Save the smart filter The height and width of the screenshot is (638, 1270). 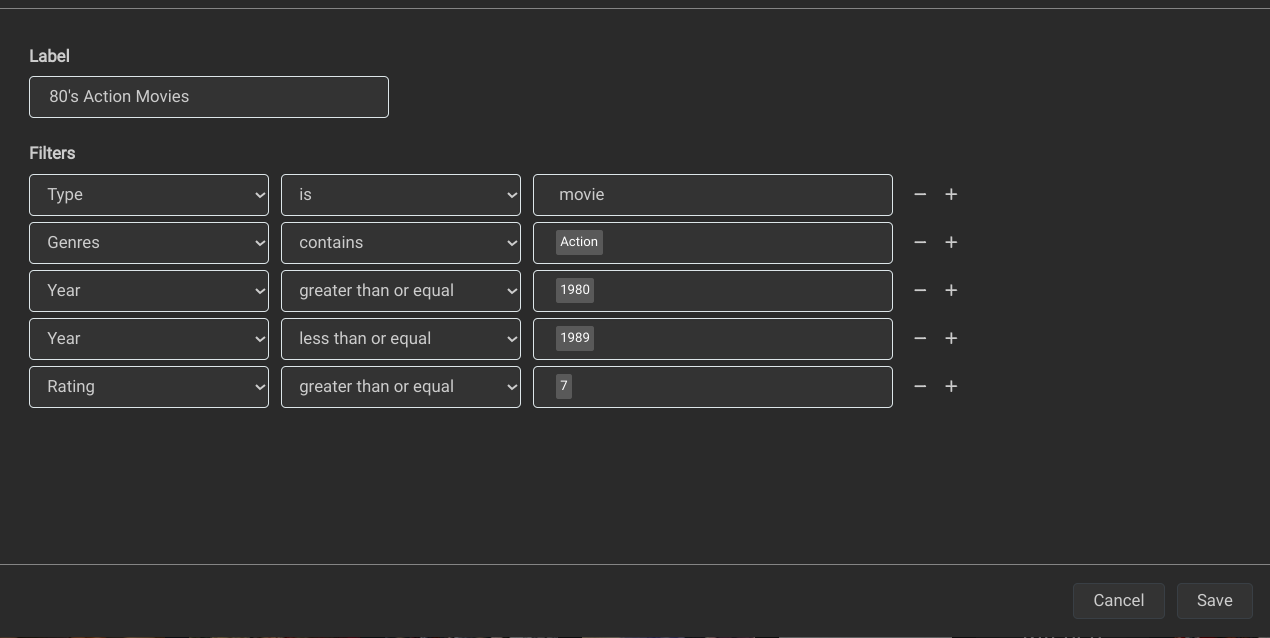coord(1214,601)
